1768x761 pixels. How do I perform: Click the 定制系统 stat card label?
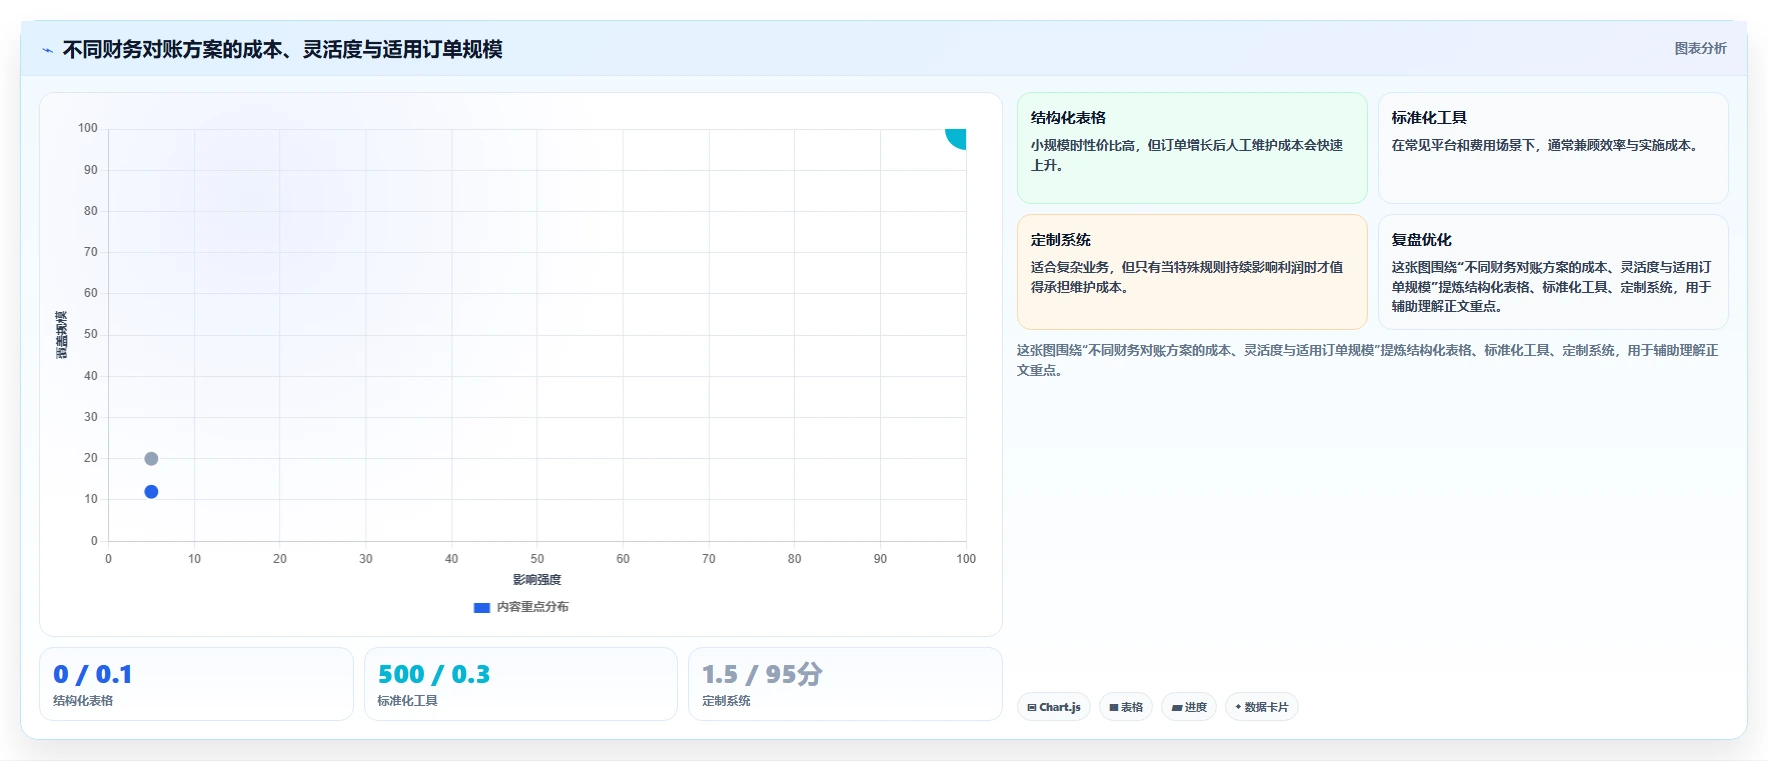[x=726, y=701]
